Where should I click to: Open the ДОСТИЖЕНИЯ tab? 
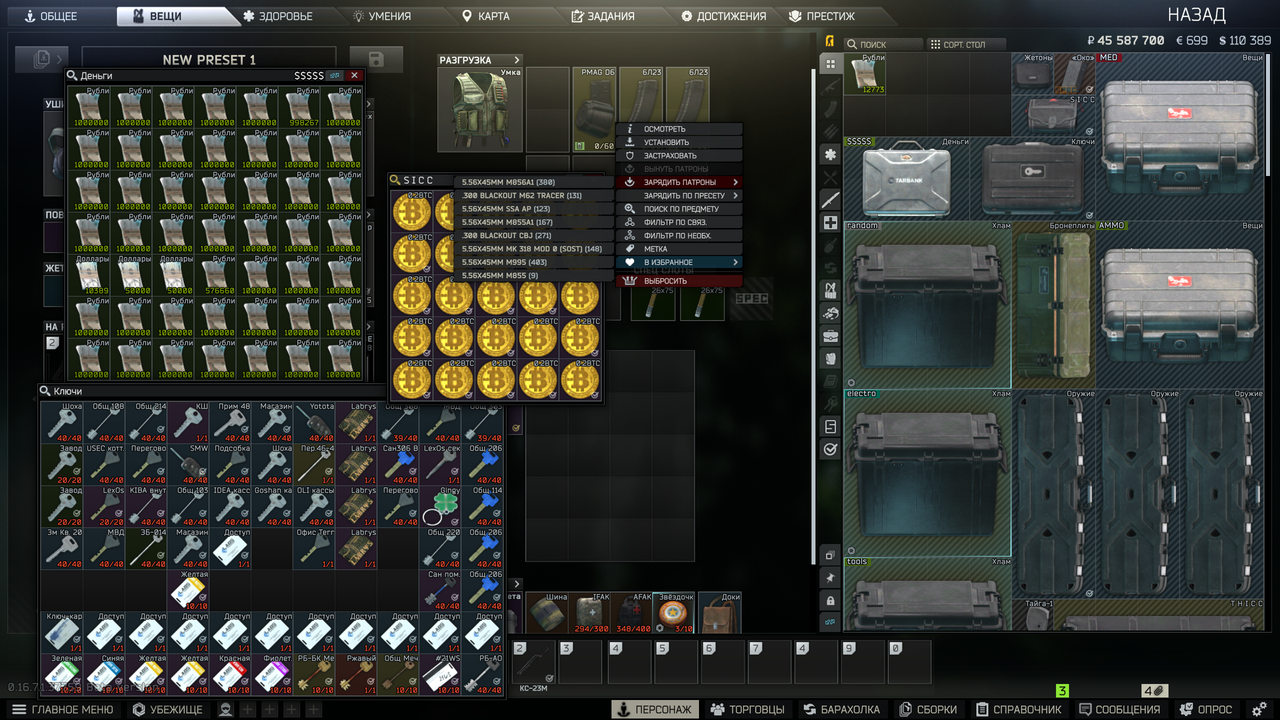click(723, 16)
